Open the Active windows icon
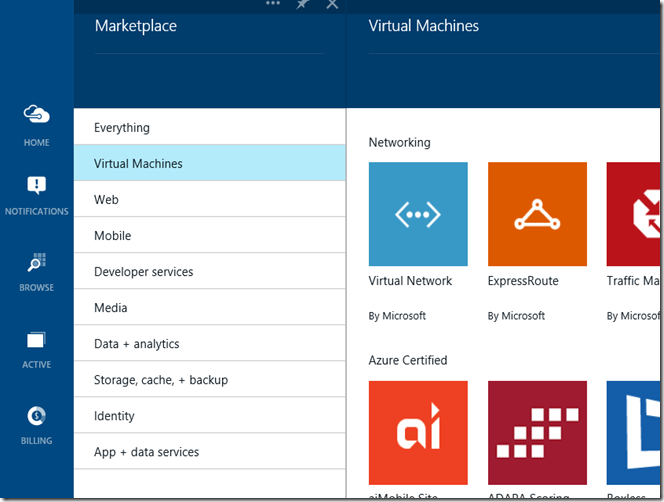Viewport: 664px width, 502px height. click(x=37, y=341)
